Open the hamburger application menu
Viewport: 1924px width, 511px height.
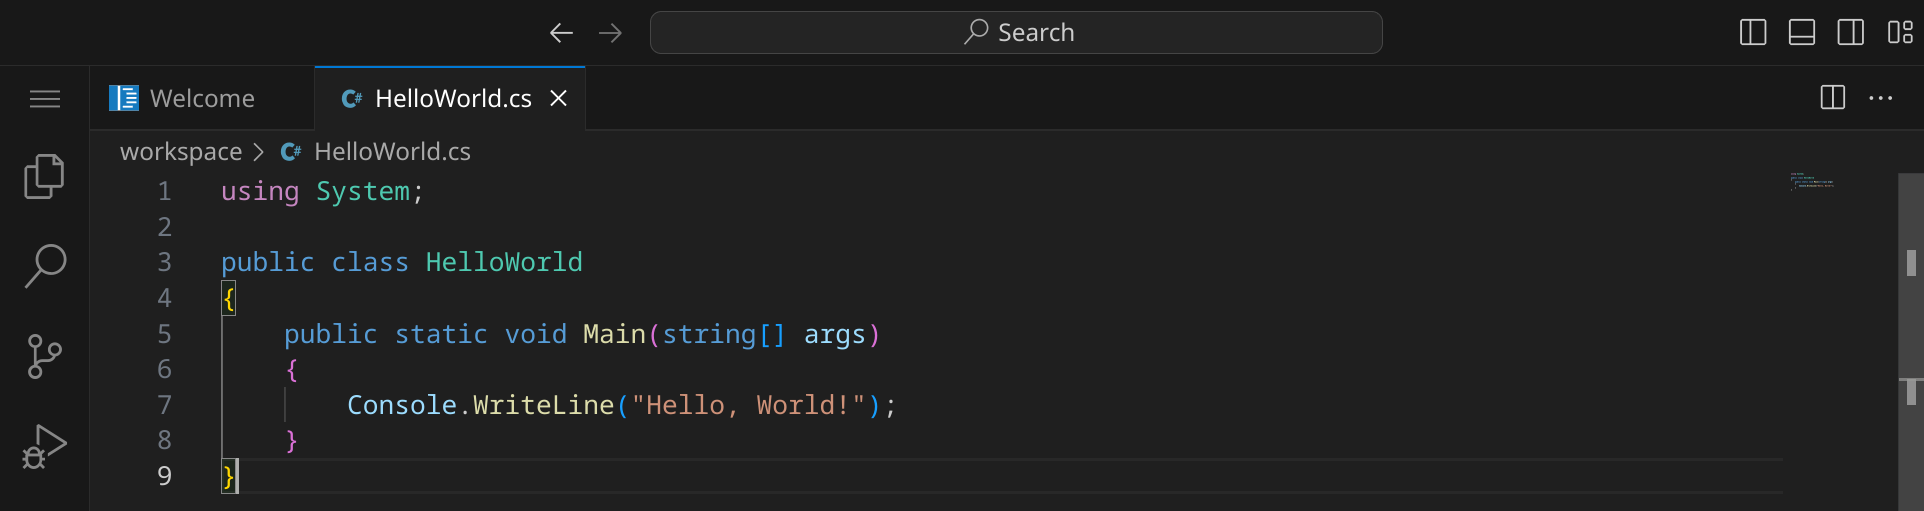click(x=44, y=99)
